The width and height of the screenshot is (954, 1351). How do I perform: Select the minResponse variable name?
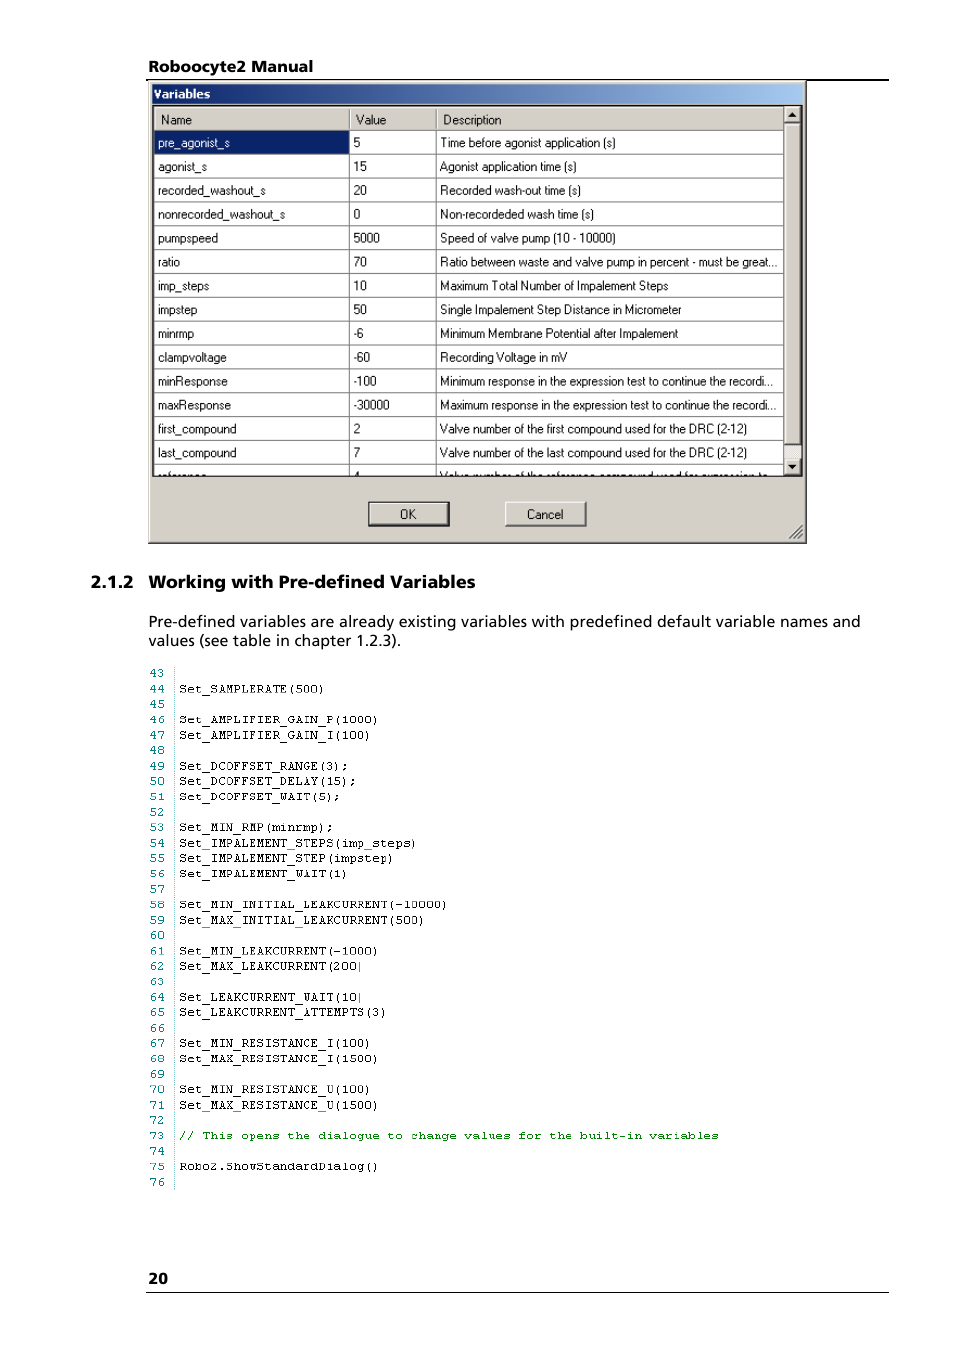192,382
